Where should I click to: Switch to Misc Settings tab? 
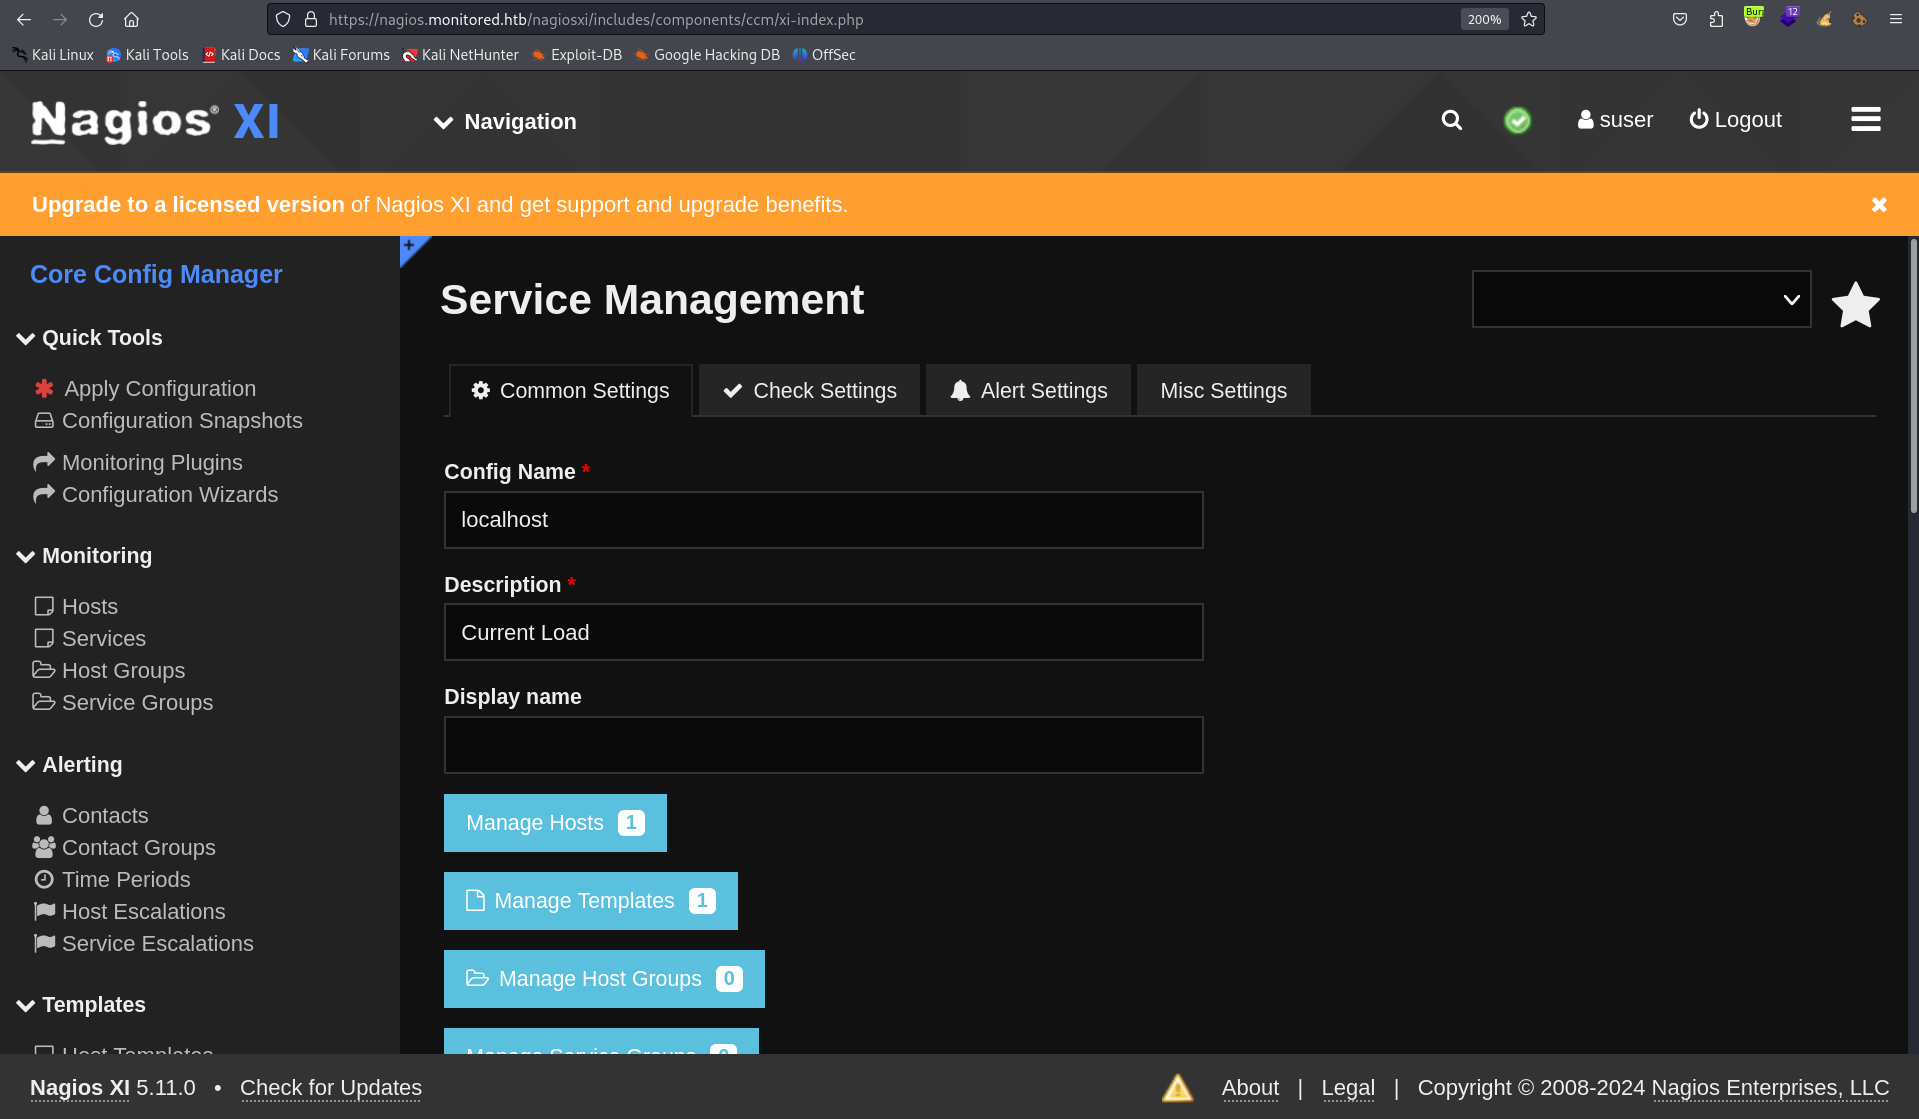1223,391
